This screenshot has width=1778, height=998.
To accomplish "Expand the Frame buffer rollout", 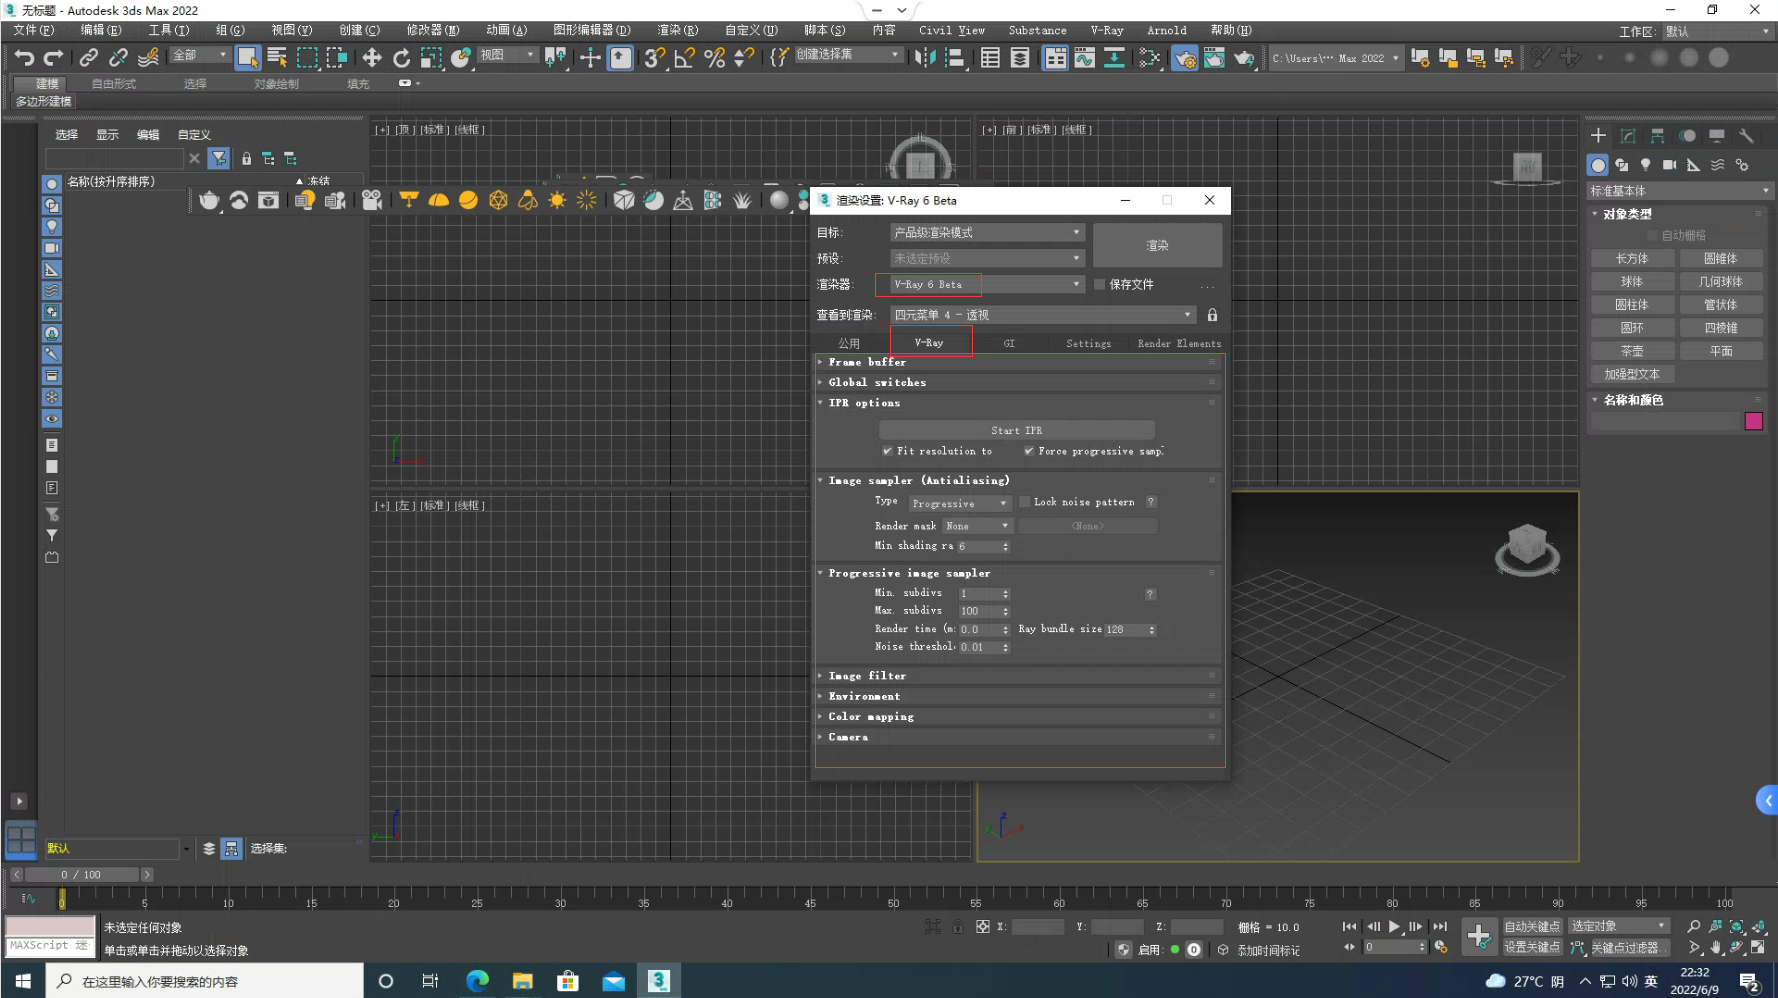I will (1019, 362).
